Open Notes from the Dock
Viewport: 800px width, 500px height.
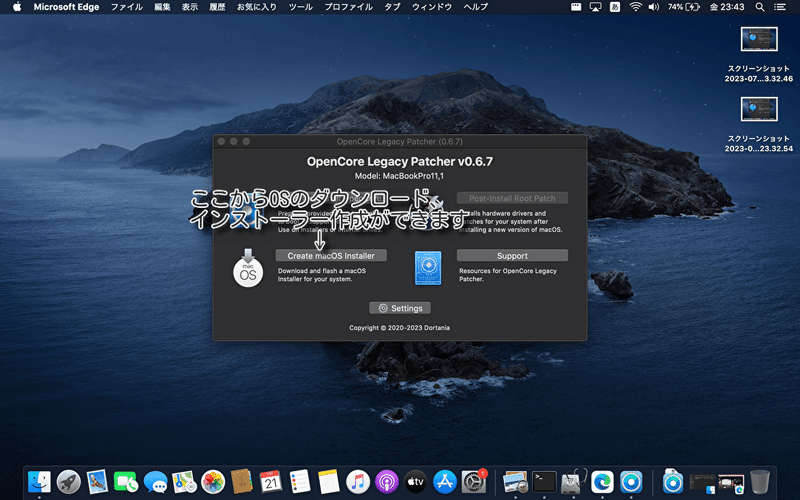click(x=329, y=481)
